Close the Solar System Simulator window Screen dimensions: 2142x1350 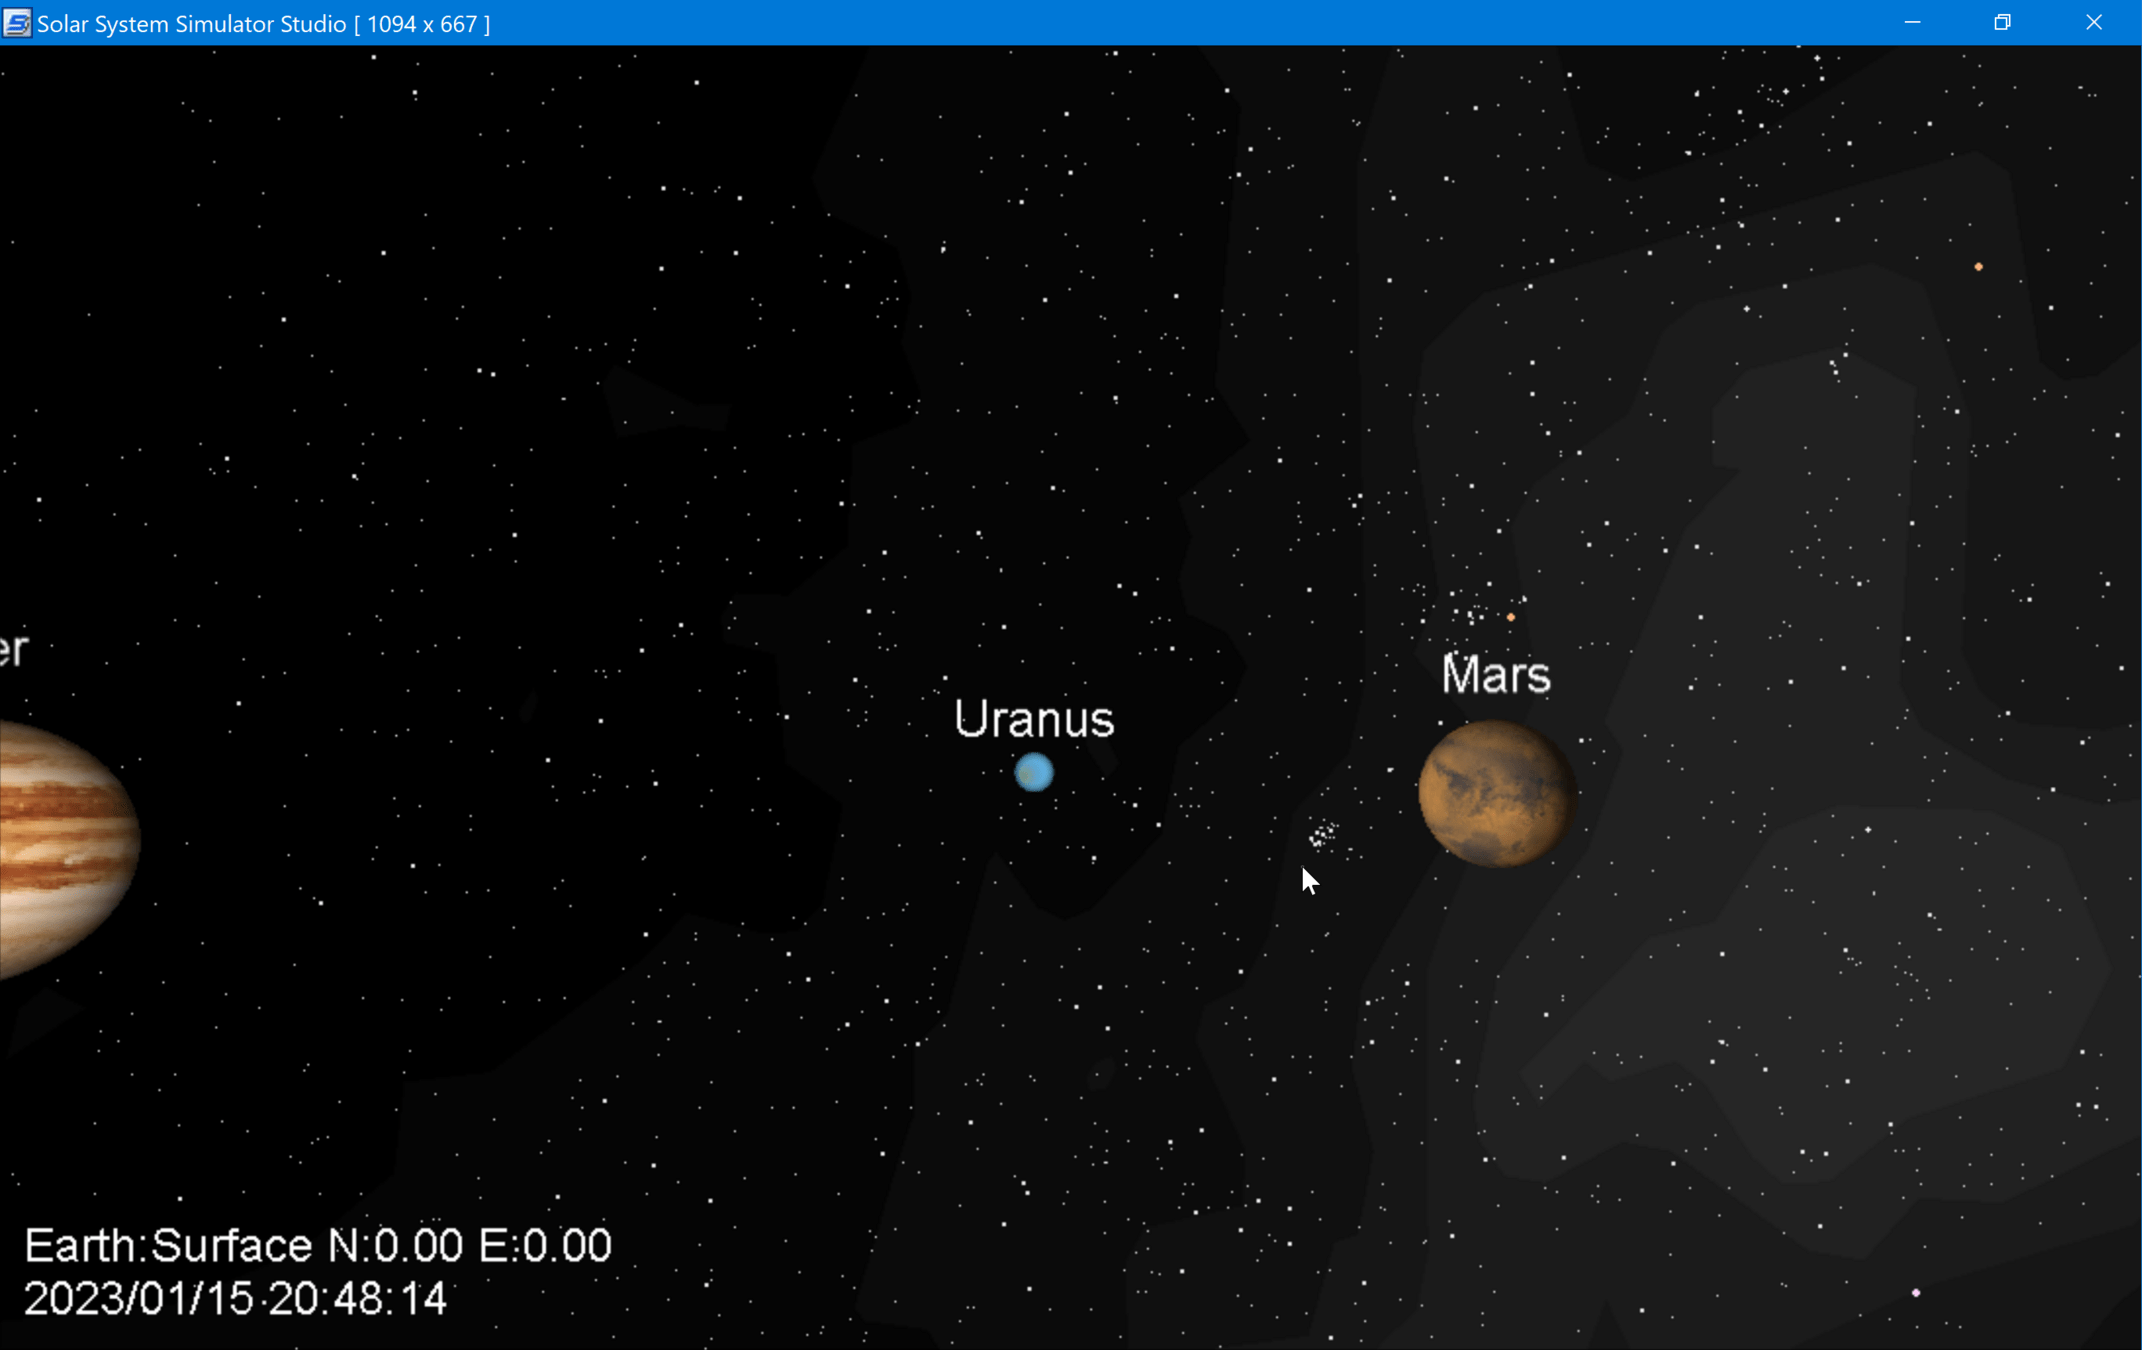[x=2094, y=23]
